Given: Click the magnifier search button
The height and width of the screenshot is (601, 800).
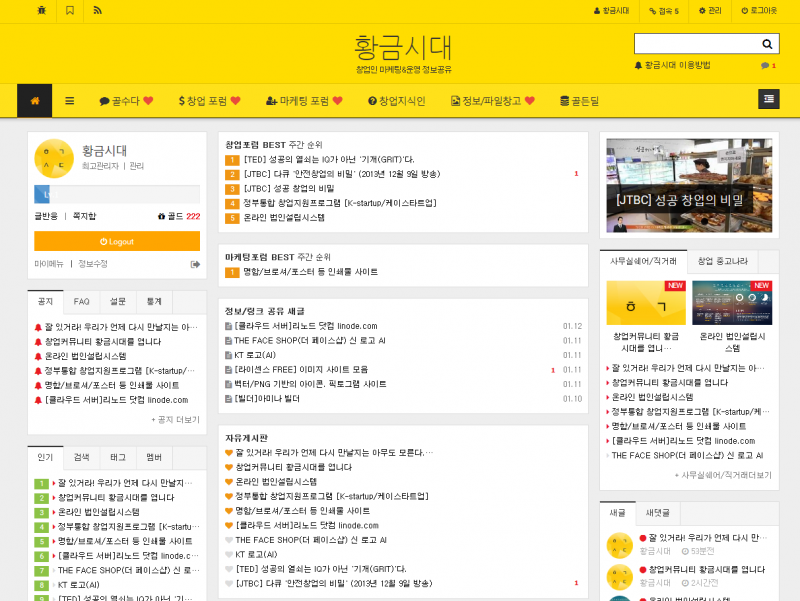Looking at the screenshot, I should (767, 44).
